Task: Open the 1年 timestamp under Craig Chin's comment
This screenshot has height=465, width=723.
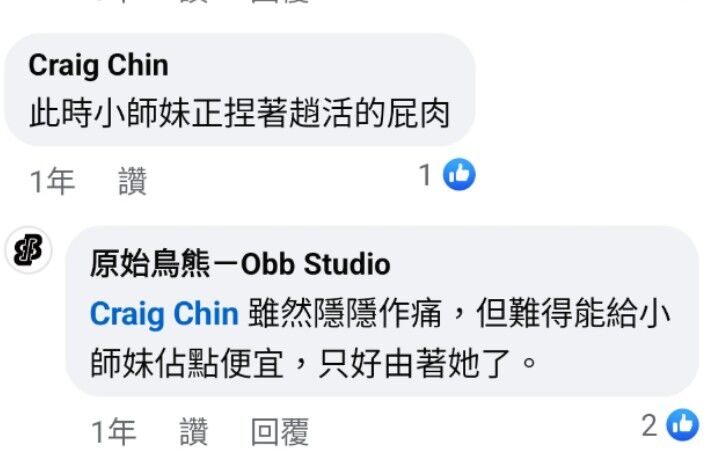Action: (52, 181)
